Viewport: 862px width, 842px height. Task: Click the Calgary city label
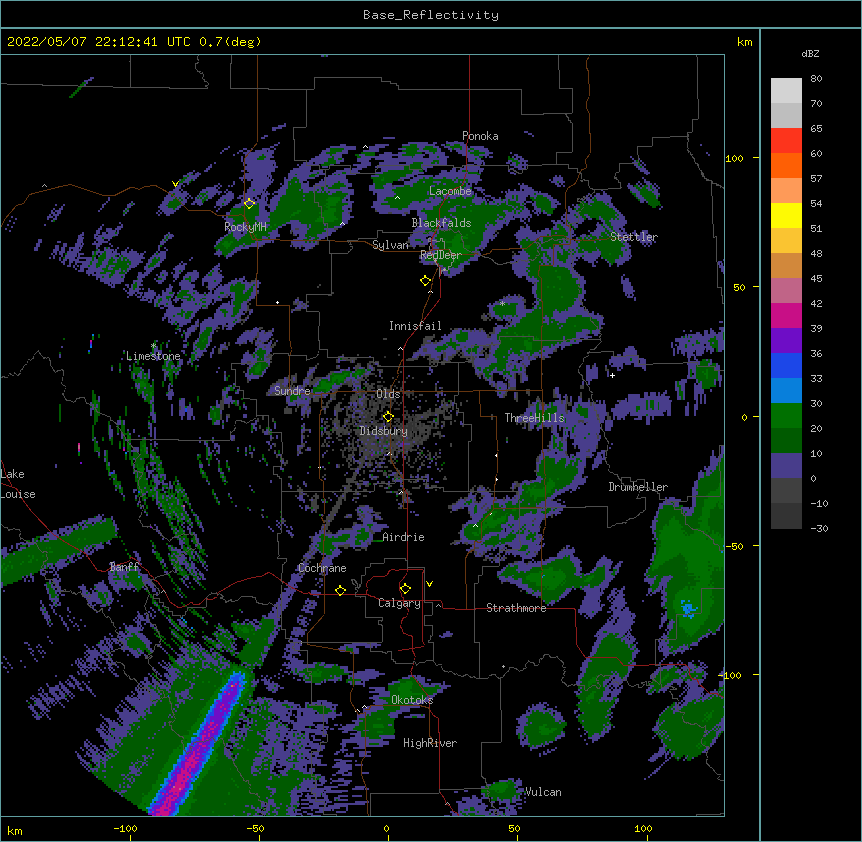pos(399,603)
